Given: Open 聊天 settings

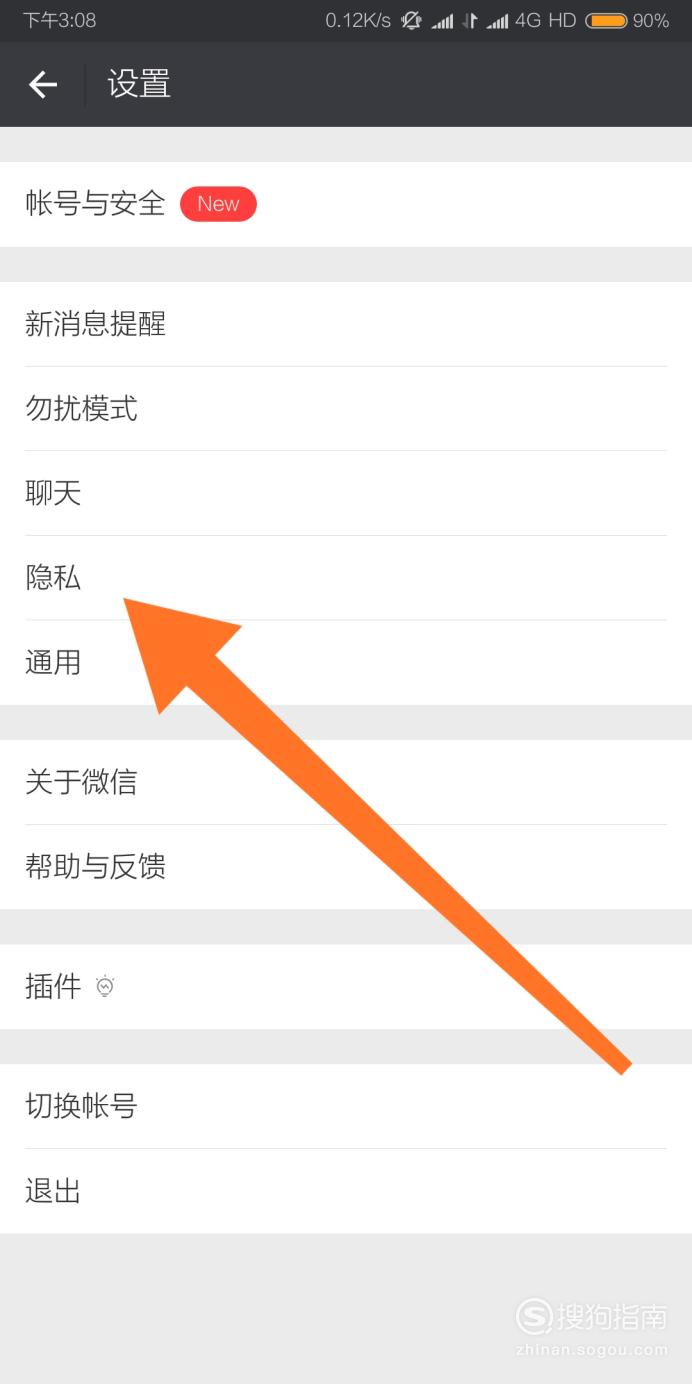Looking at the screenshot, I should (346, 493).
